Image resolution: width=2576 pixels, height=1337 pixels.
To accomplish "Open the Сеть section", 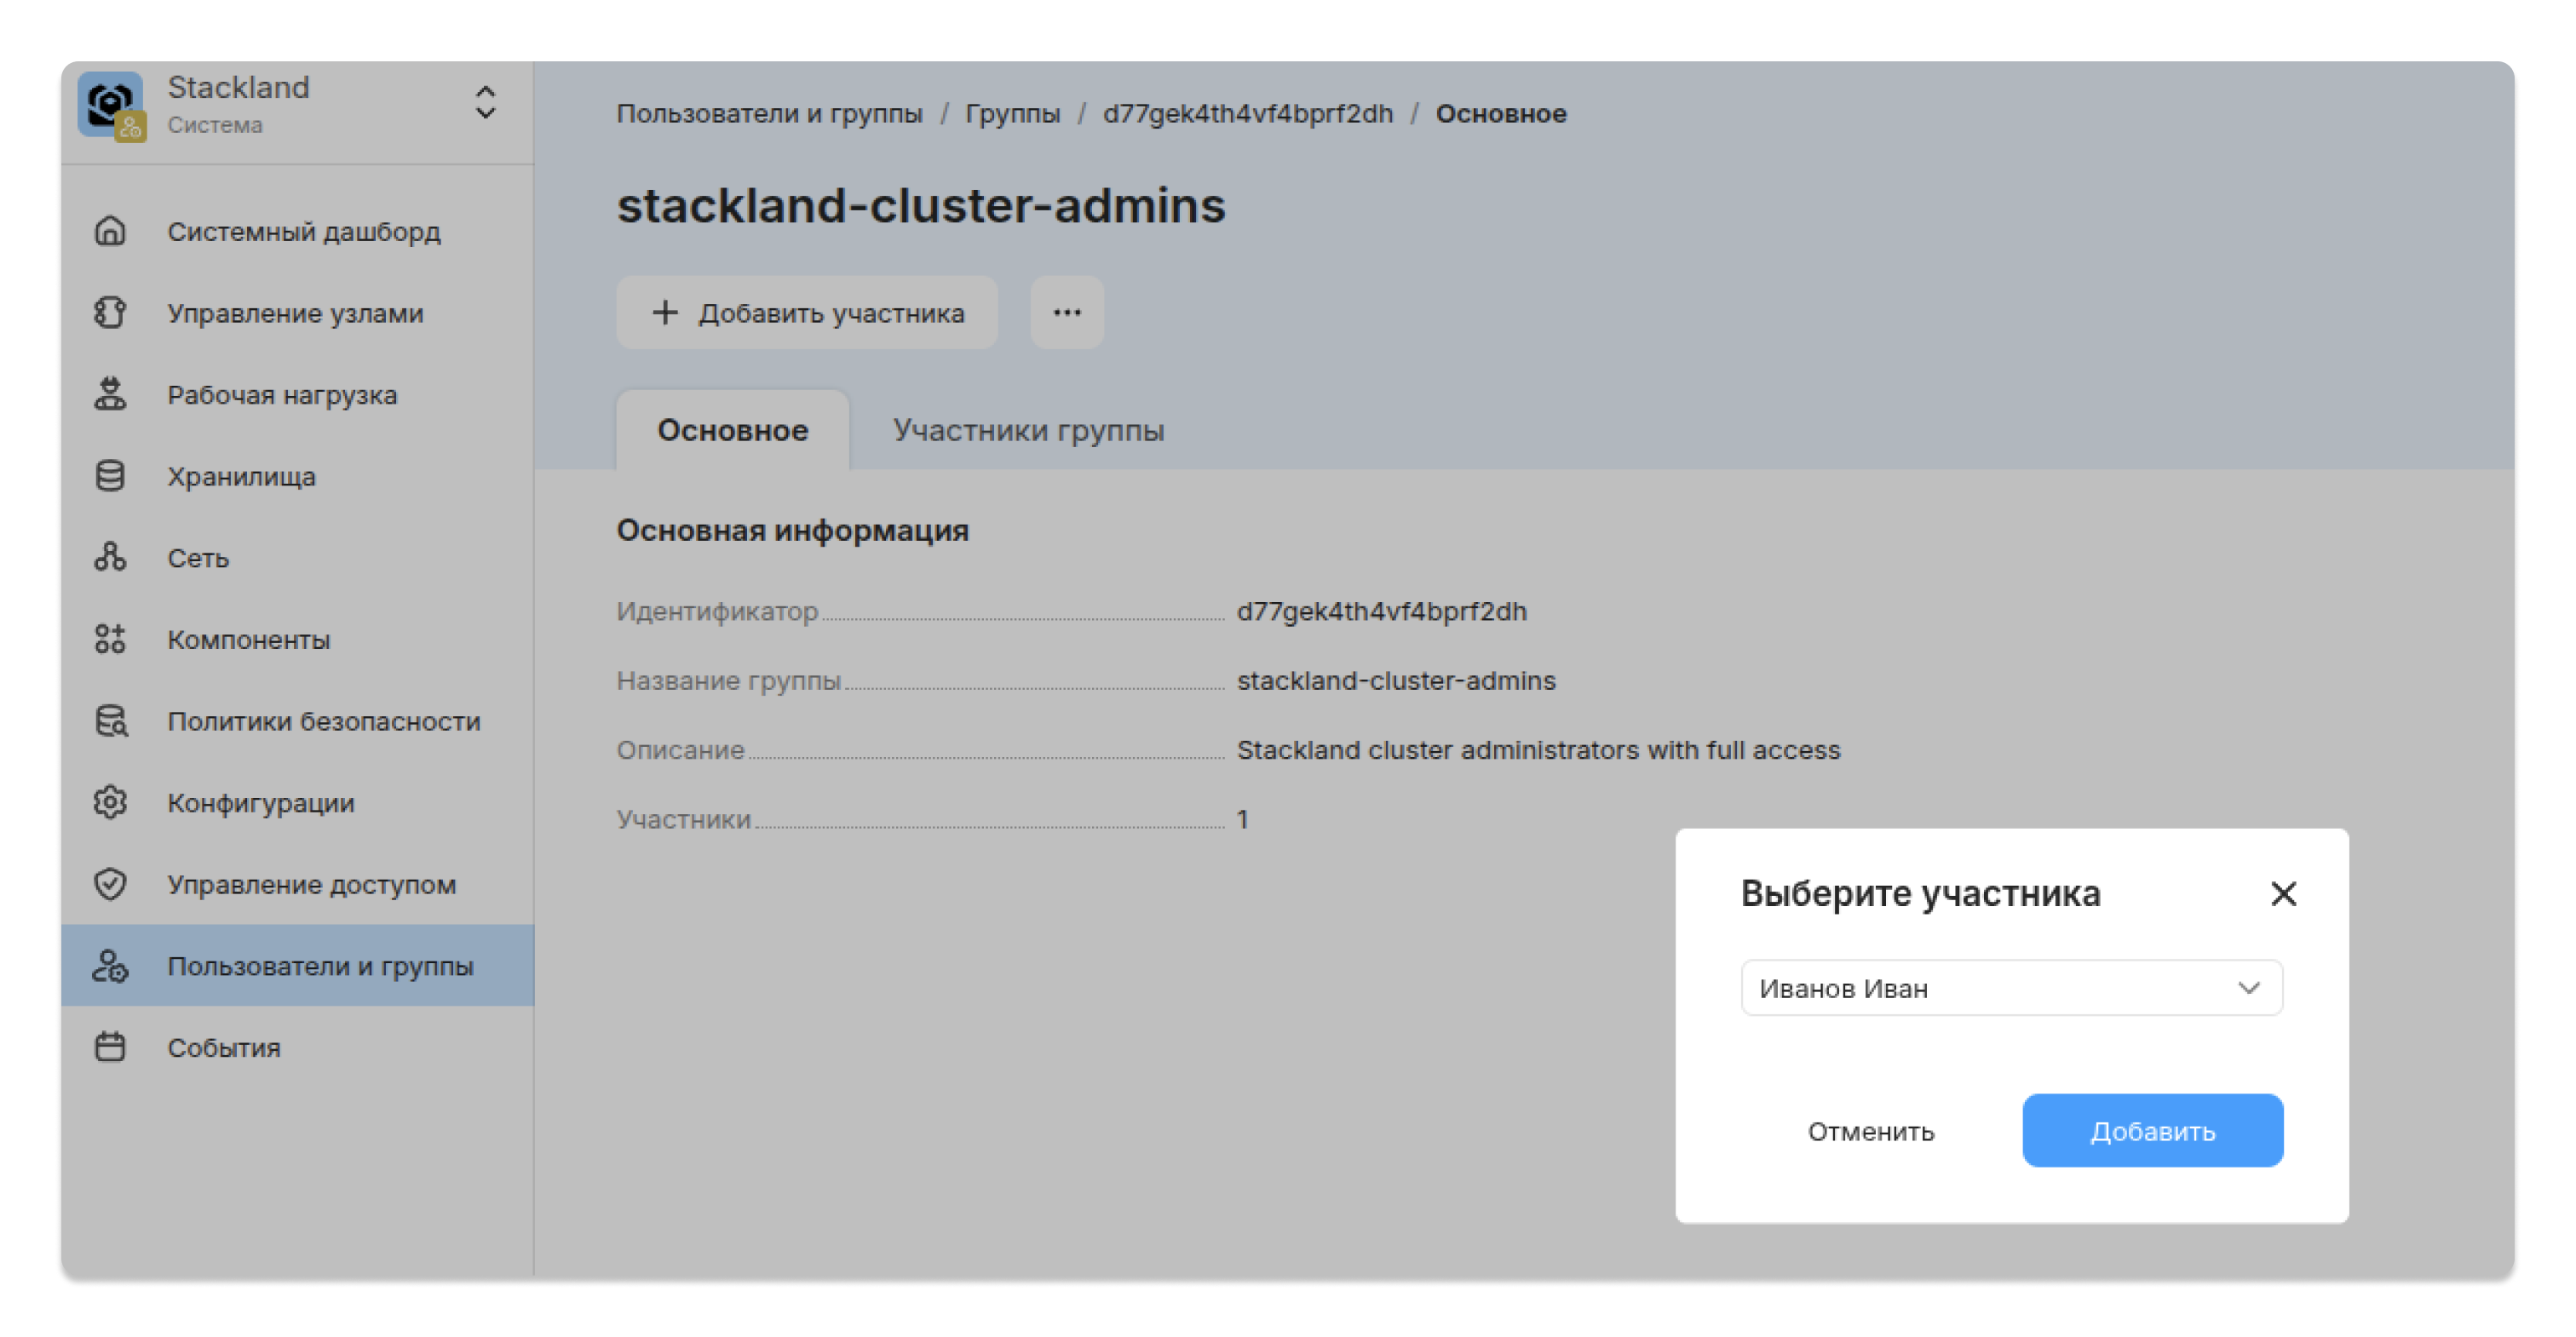I will click(x=297, y=557).
